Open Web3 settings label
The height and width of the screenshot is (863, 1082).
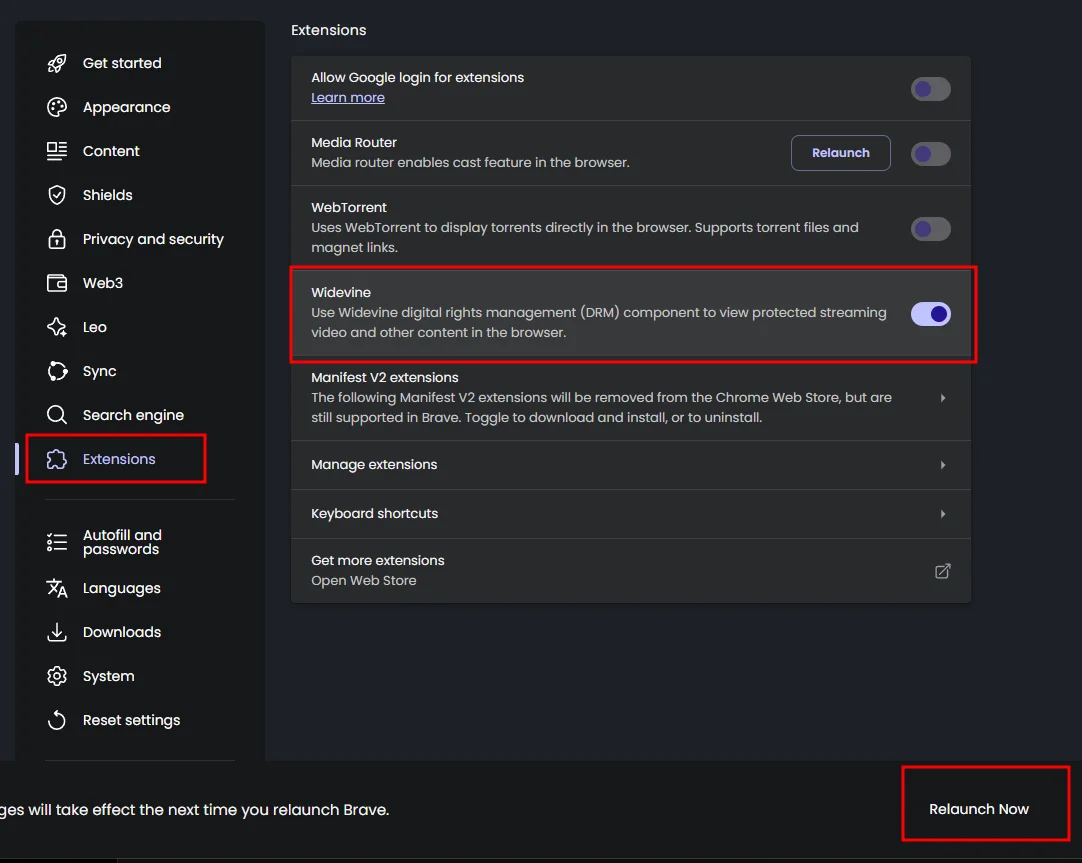tap(103, 283)
